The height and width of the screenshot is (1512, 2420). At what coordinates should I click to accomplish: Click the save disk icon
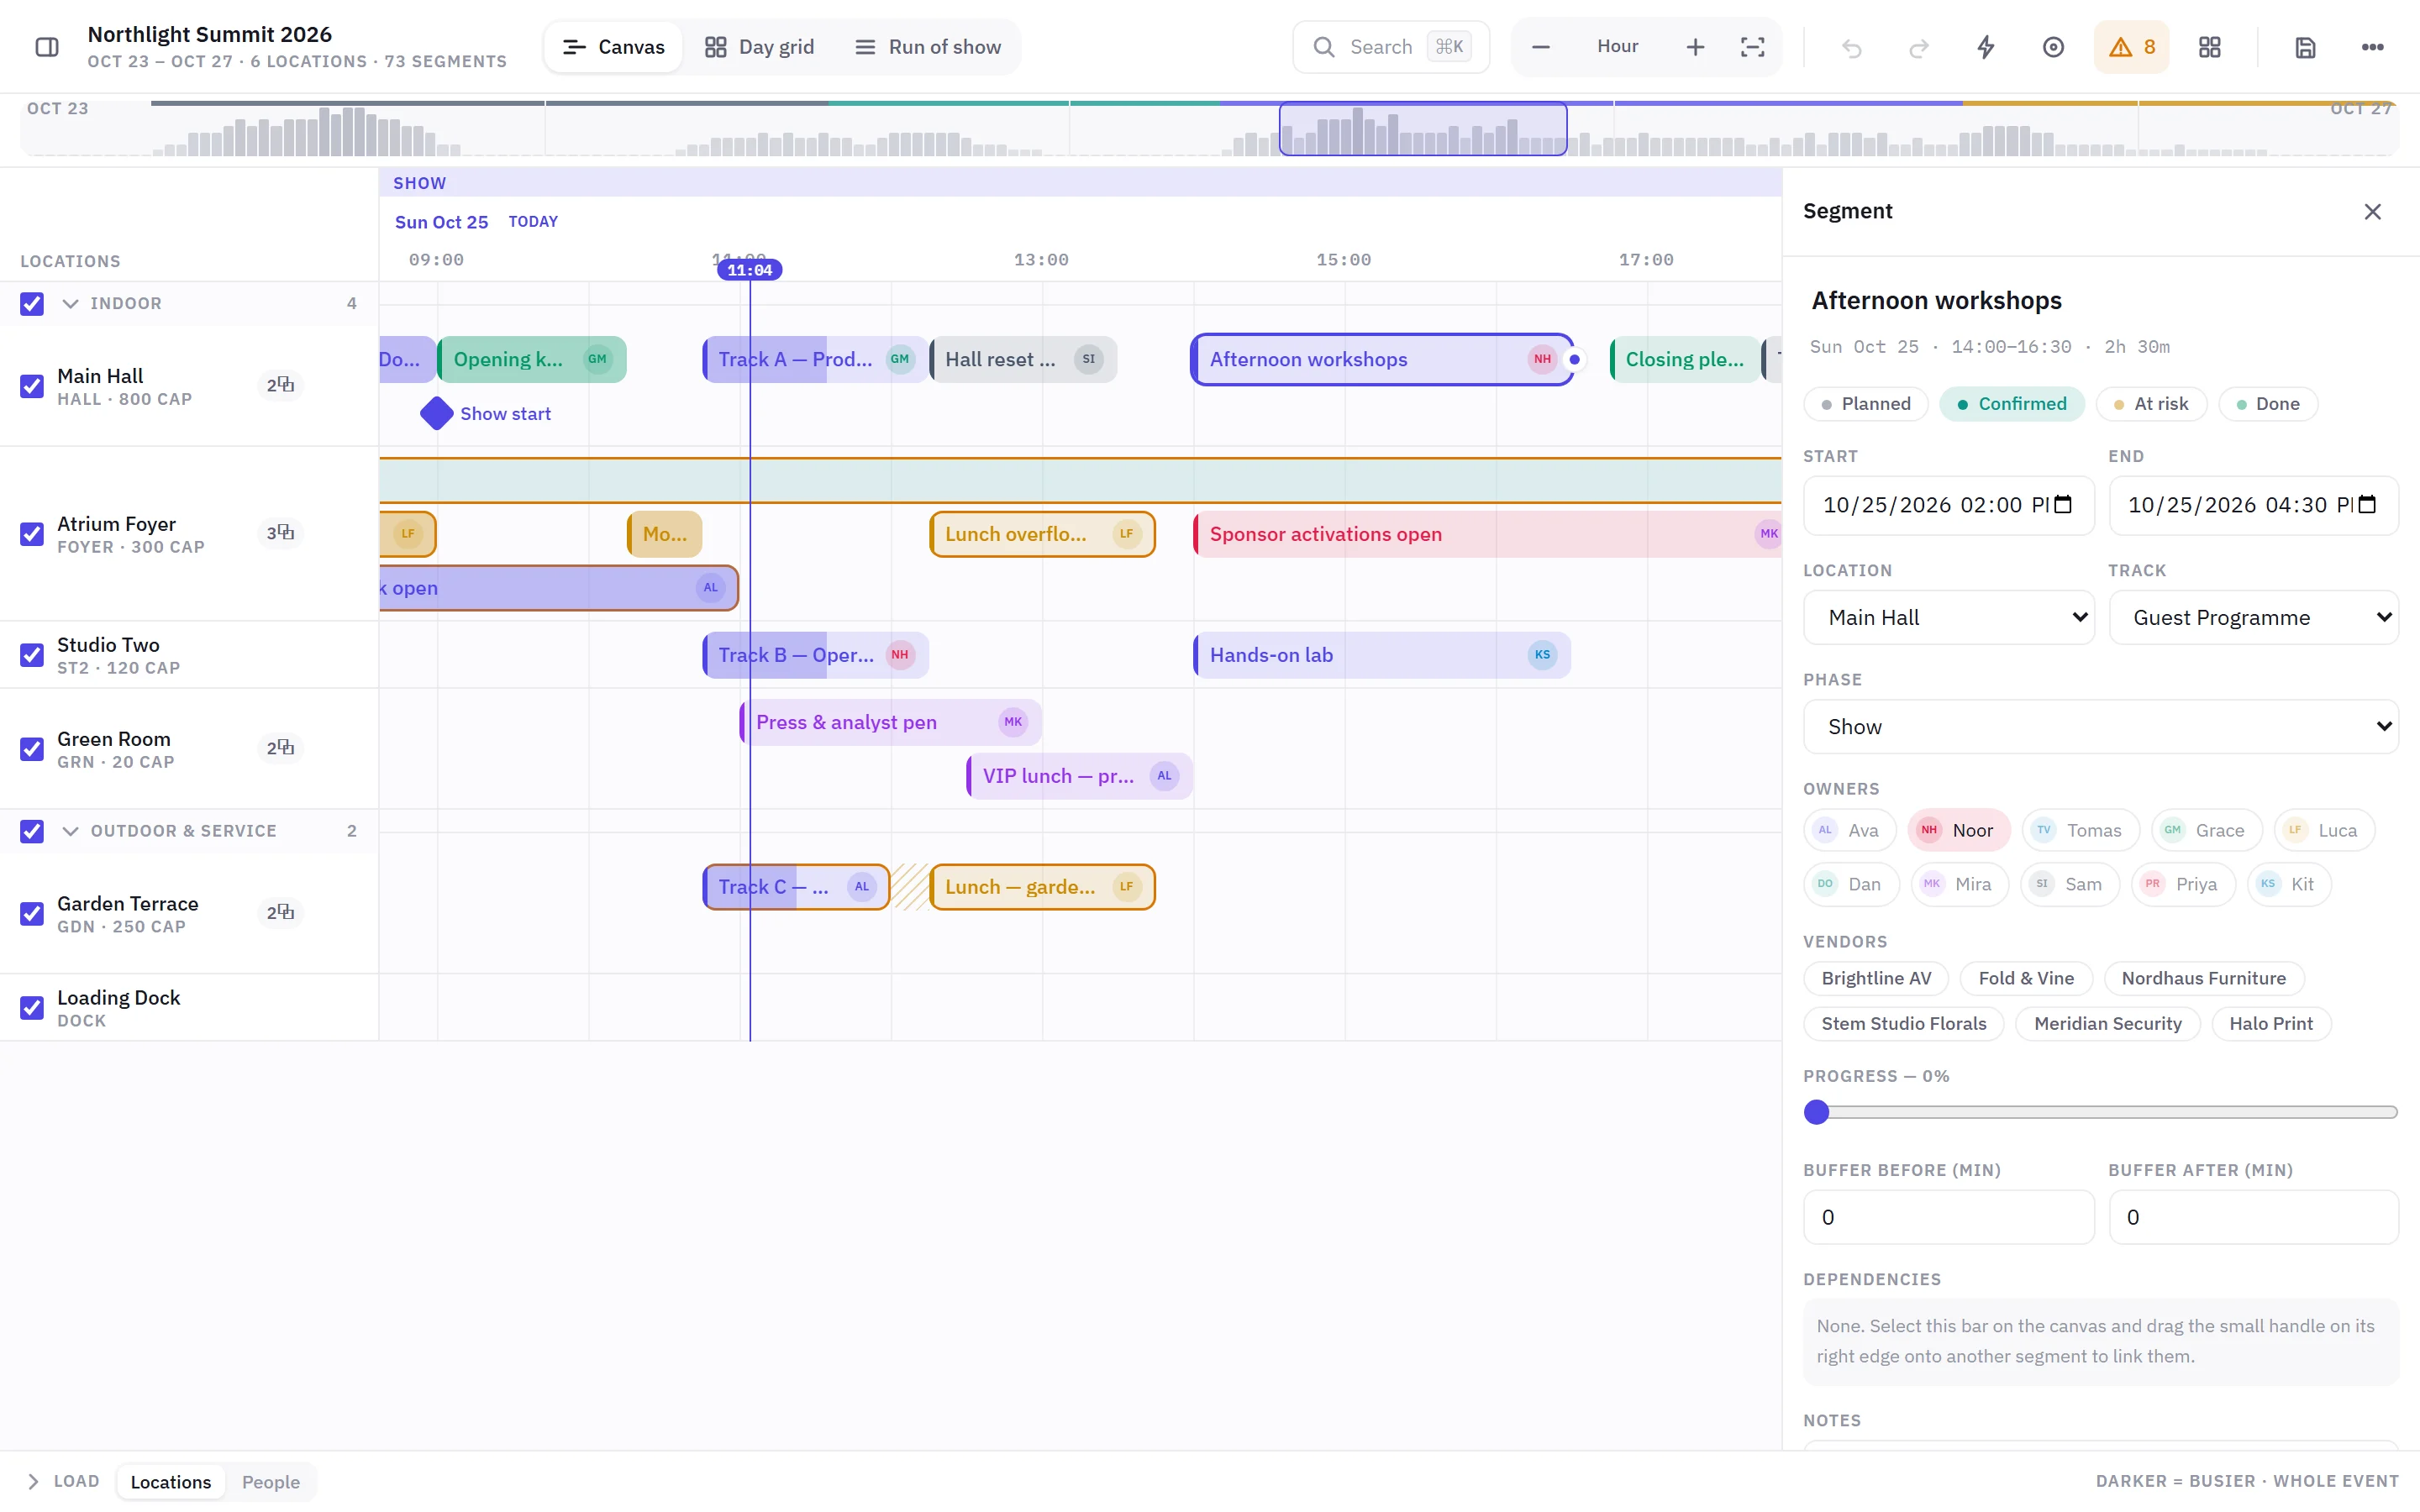(x=2305, y=47)
